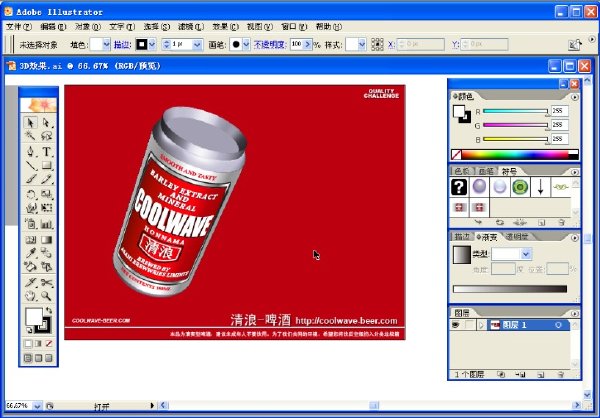600x418 pixels.
Task: Click the place symbol instance icon
Action: pyautogui.click(x=478, y=222)
